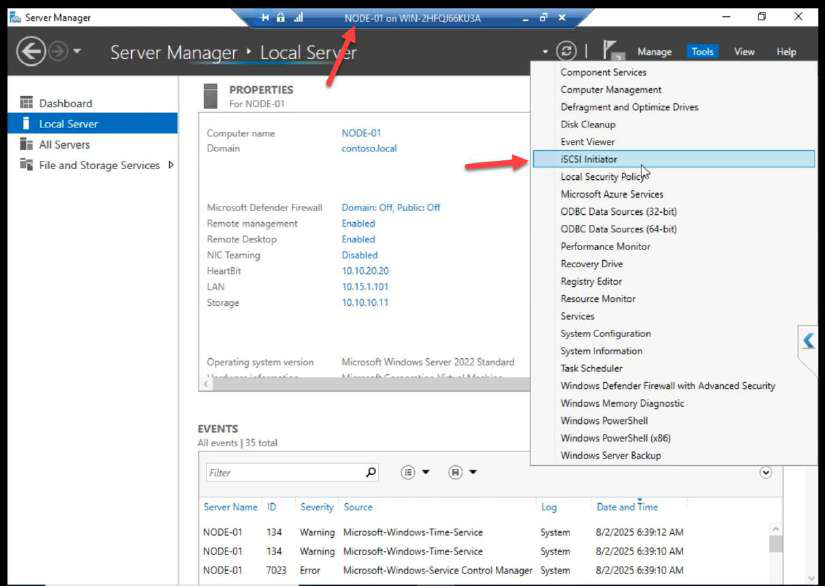The image size is (825, 586).
Task: Expand the events panel chevron button
Action: 766,472
